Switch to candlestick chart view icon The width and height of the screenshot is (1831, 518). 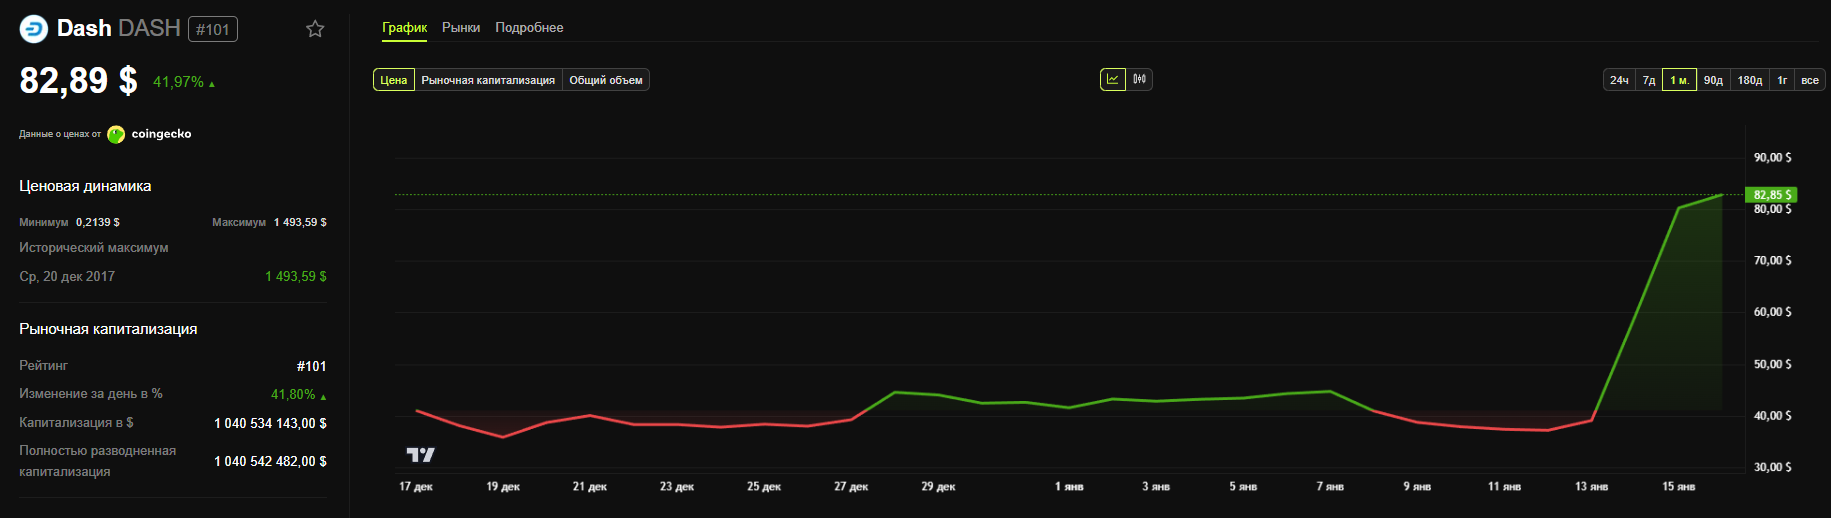point(1140,79)
